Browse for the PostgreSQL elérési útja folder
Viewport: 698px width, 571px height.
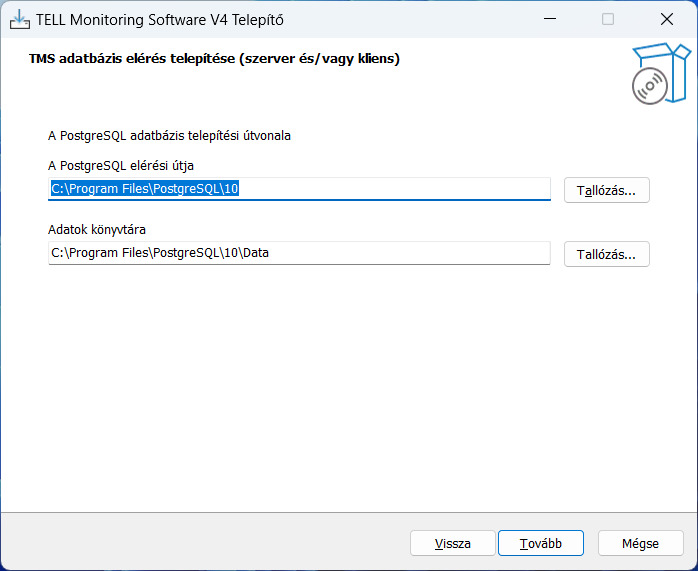click(x=606, y=190)
